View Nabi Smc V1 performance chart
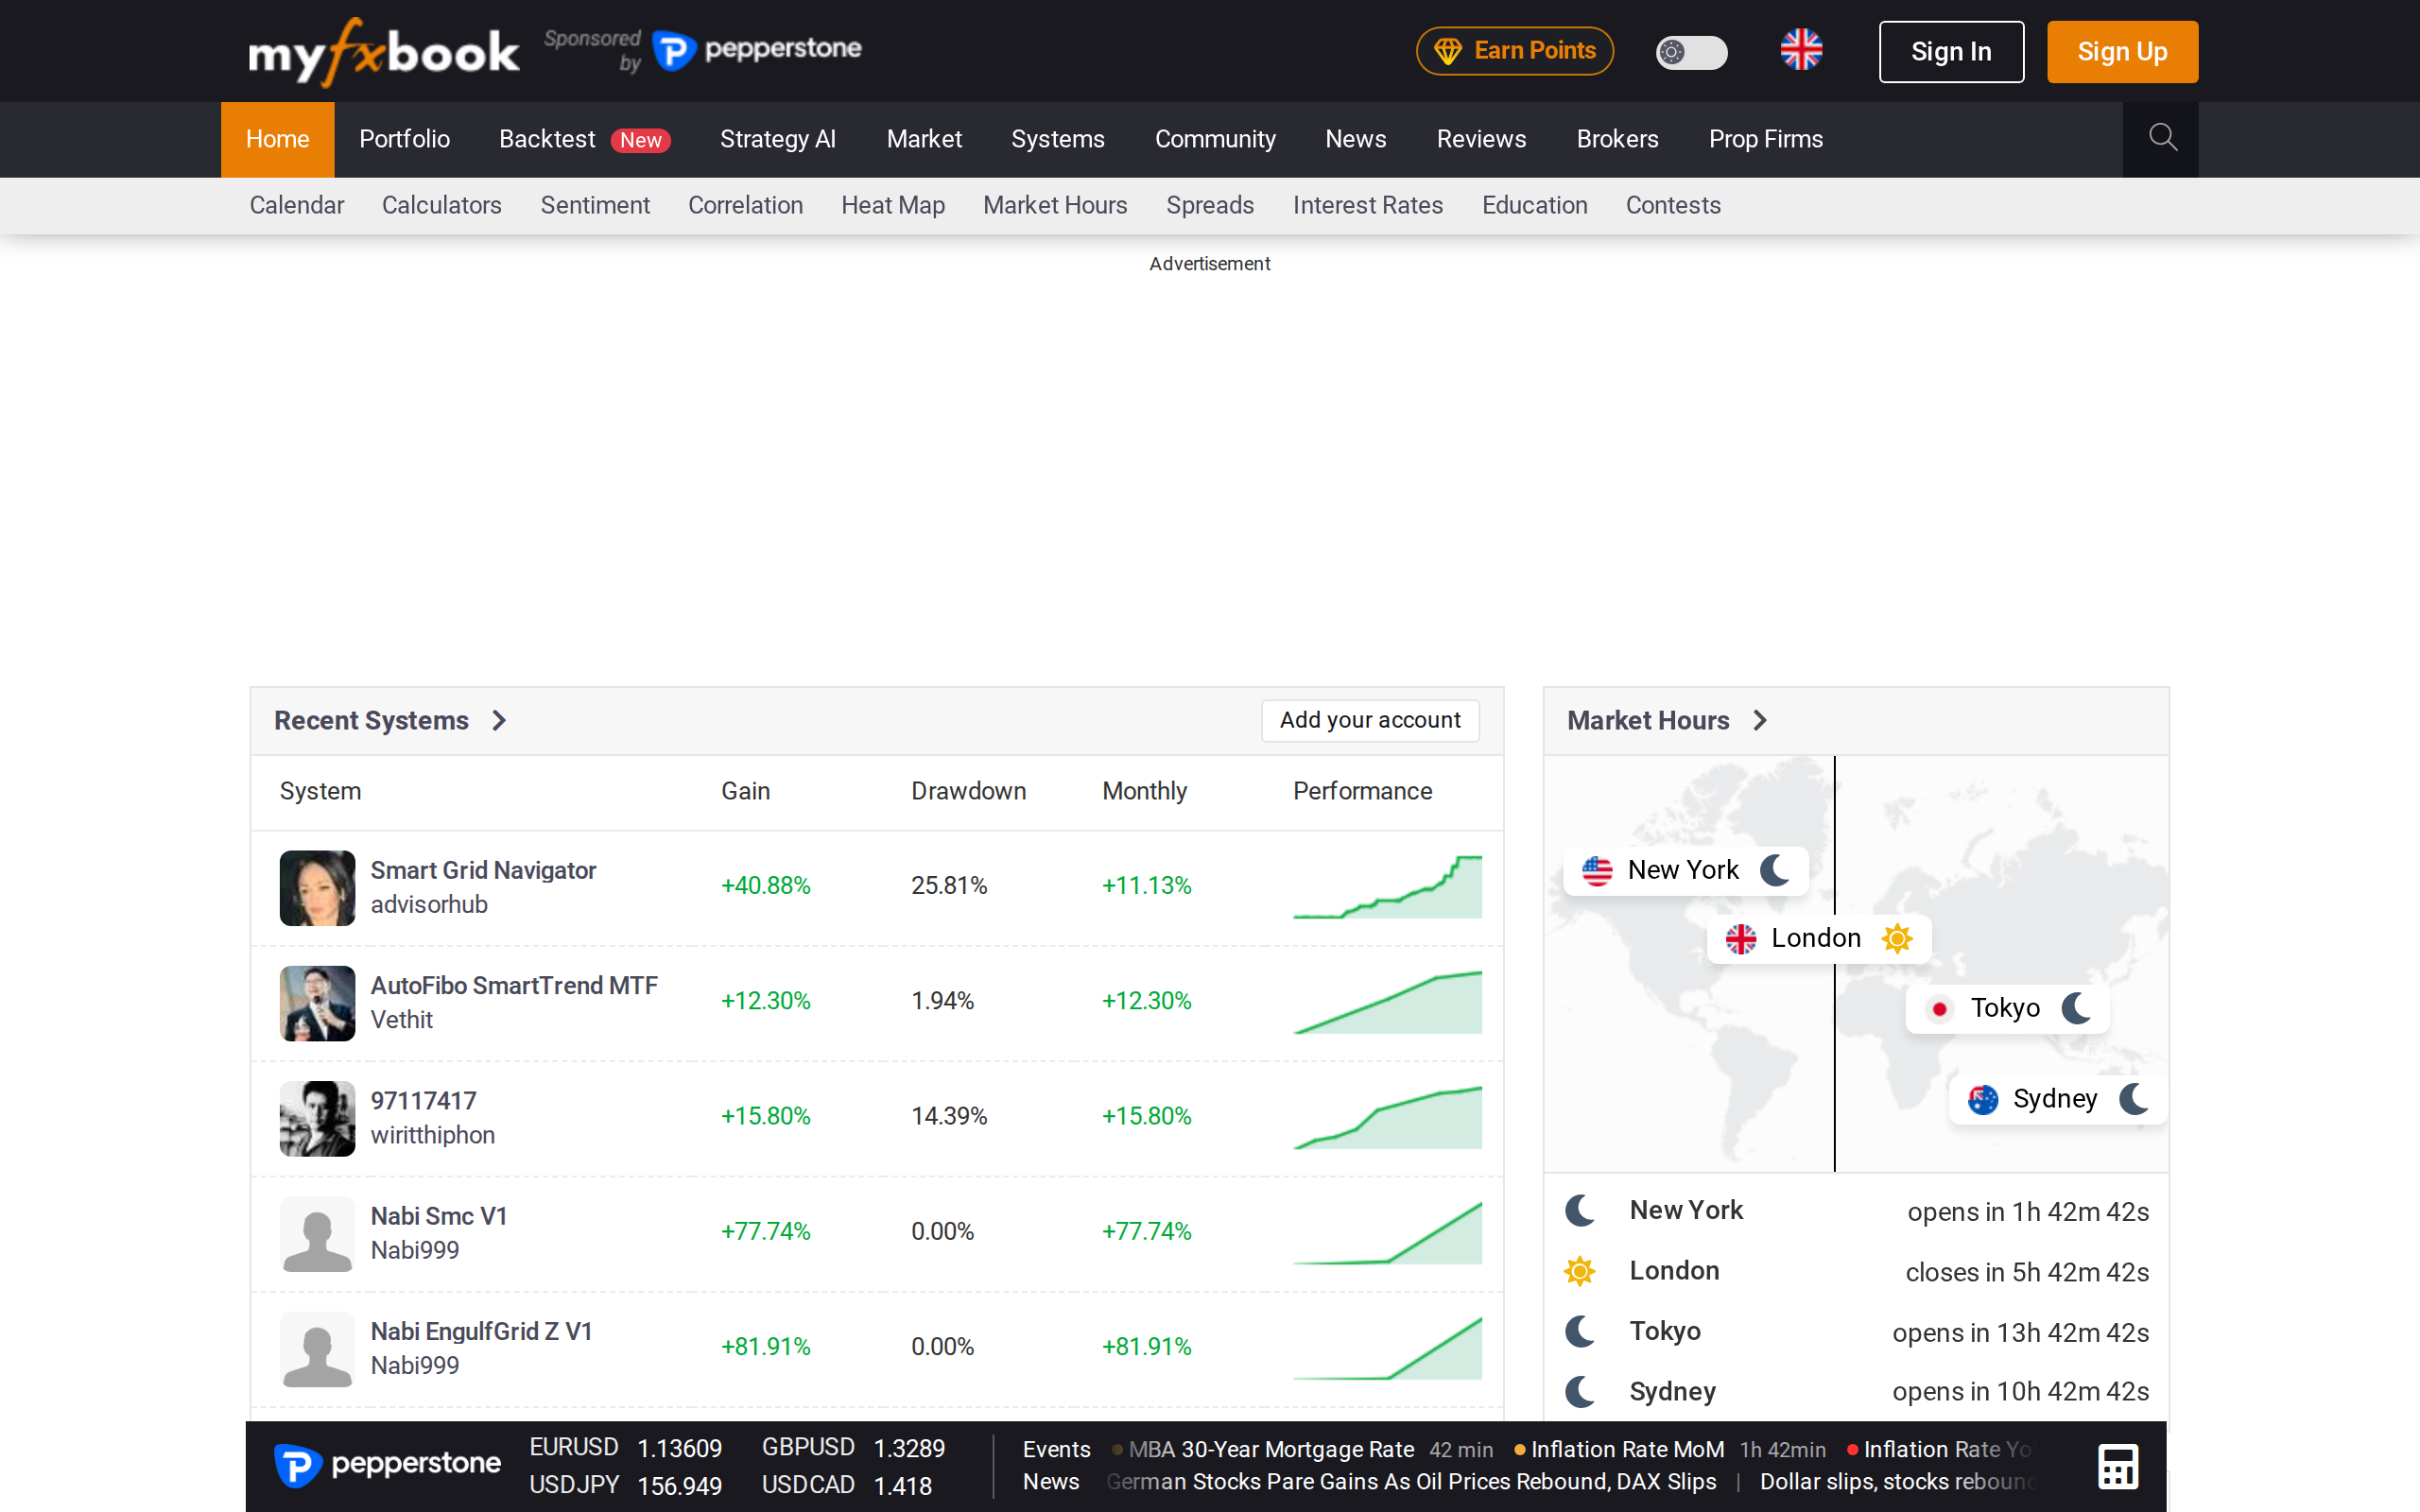Image resolution: width=2420 pixels, height=1512 pixels. (x=1387, y=1233)
